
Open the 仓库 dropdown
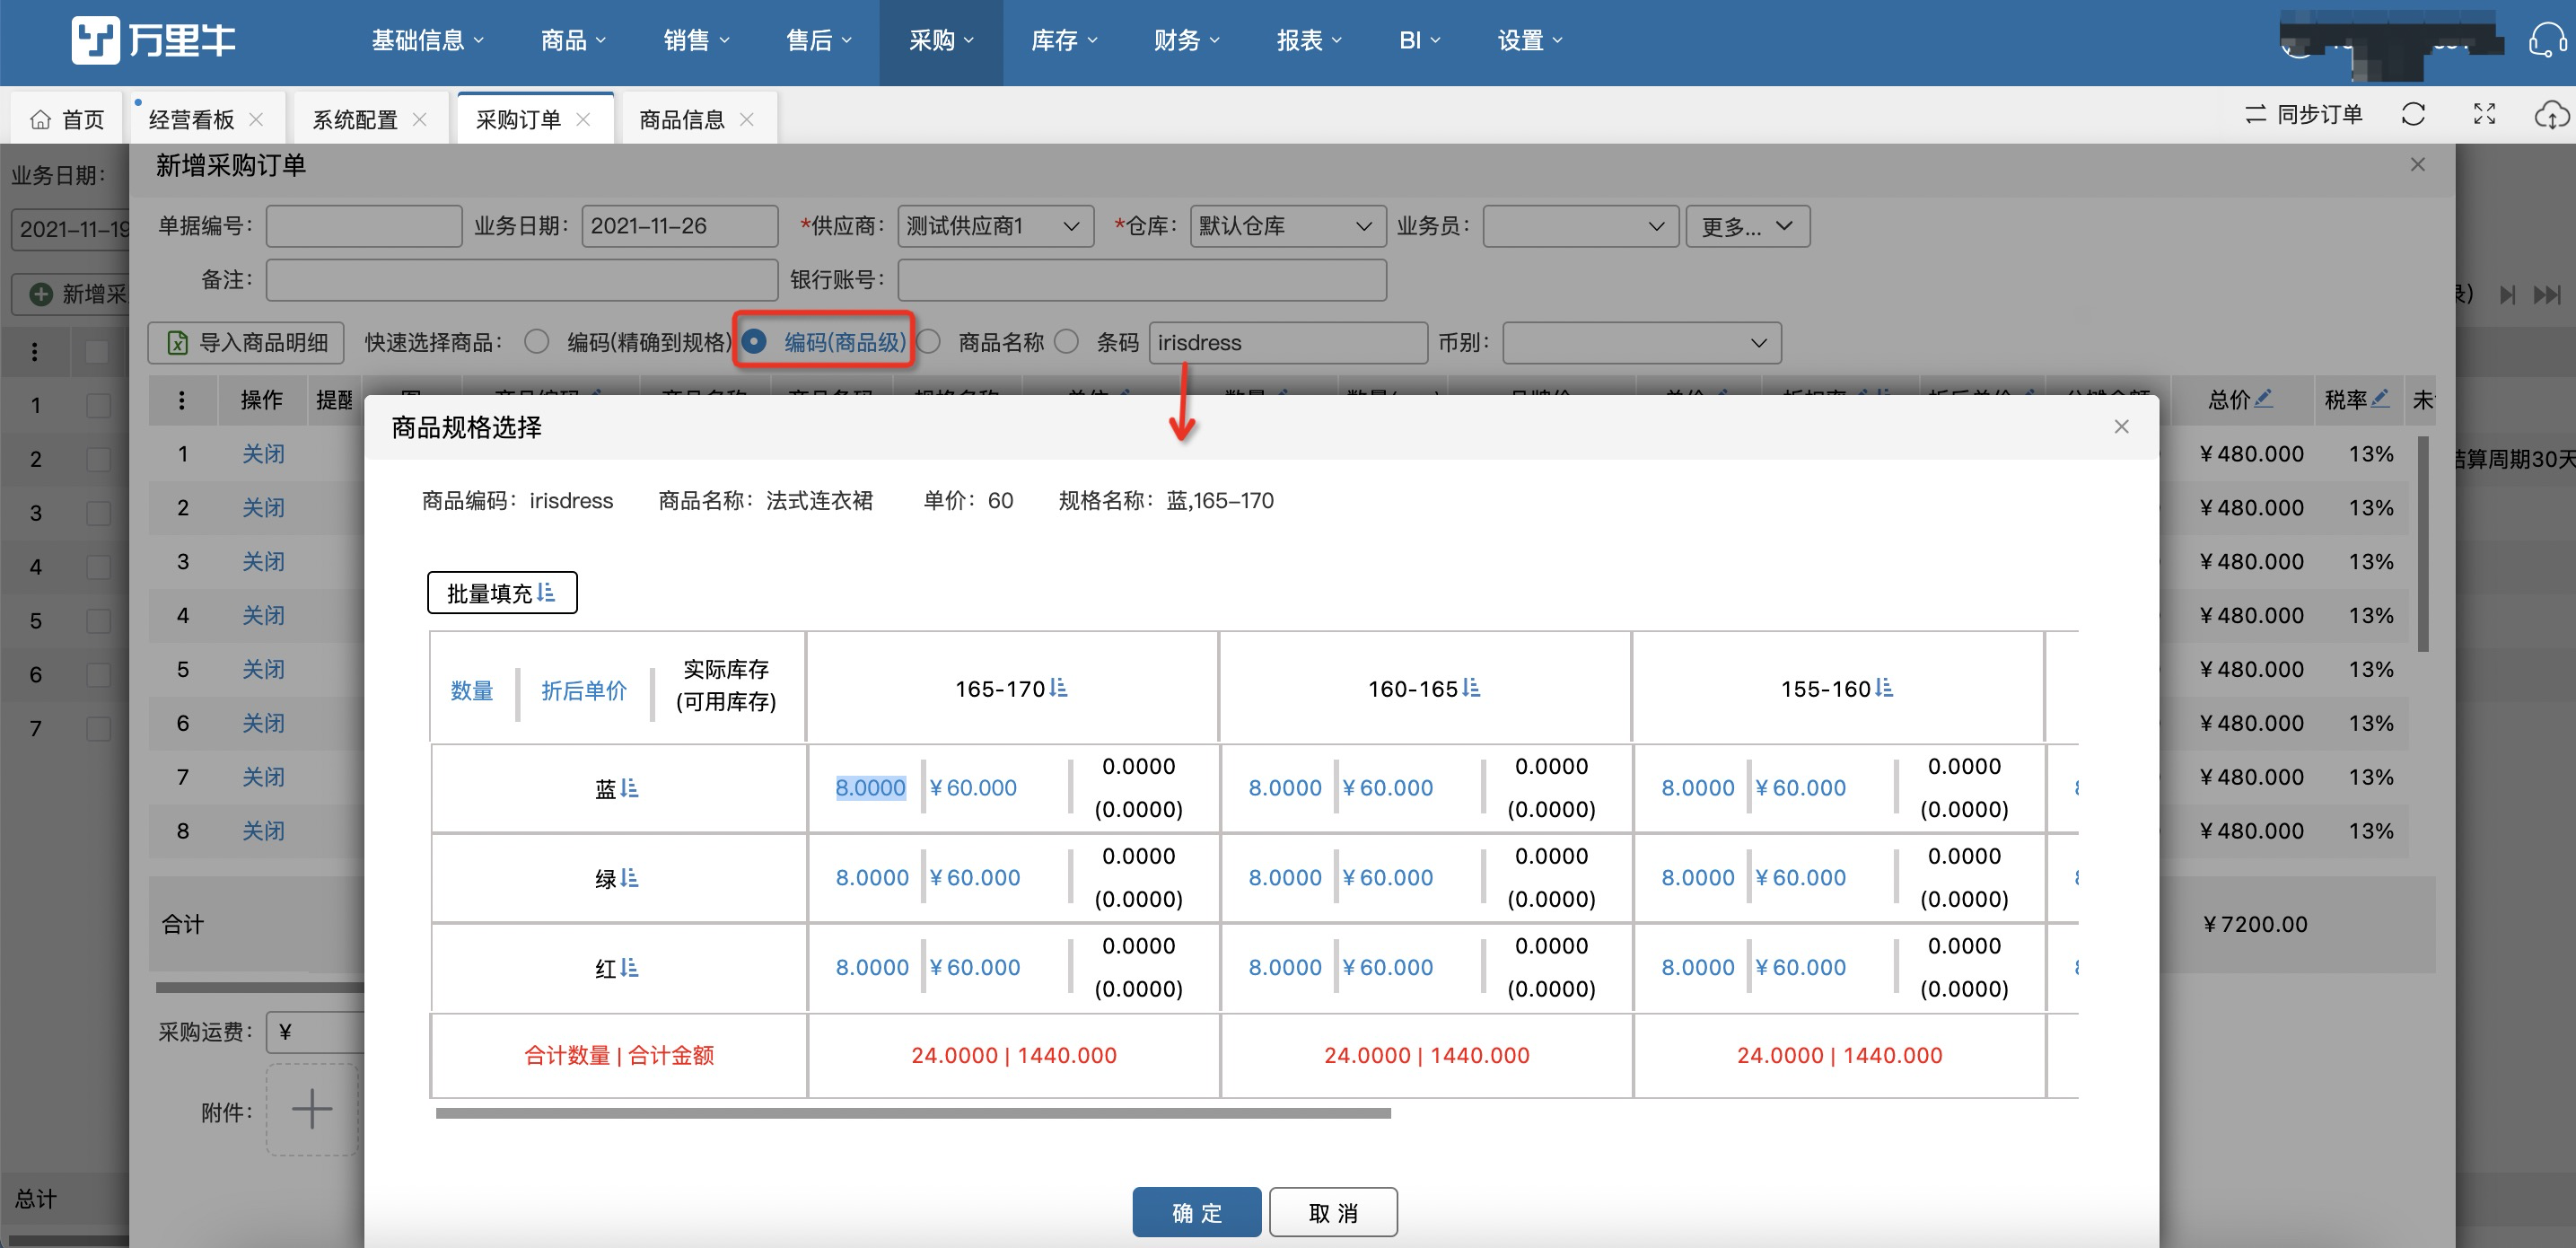point(1287,226)
